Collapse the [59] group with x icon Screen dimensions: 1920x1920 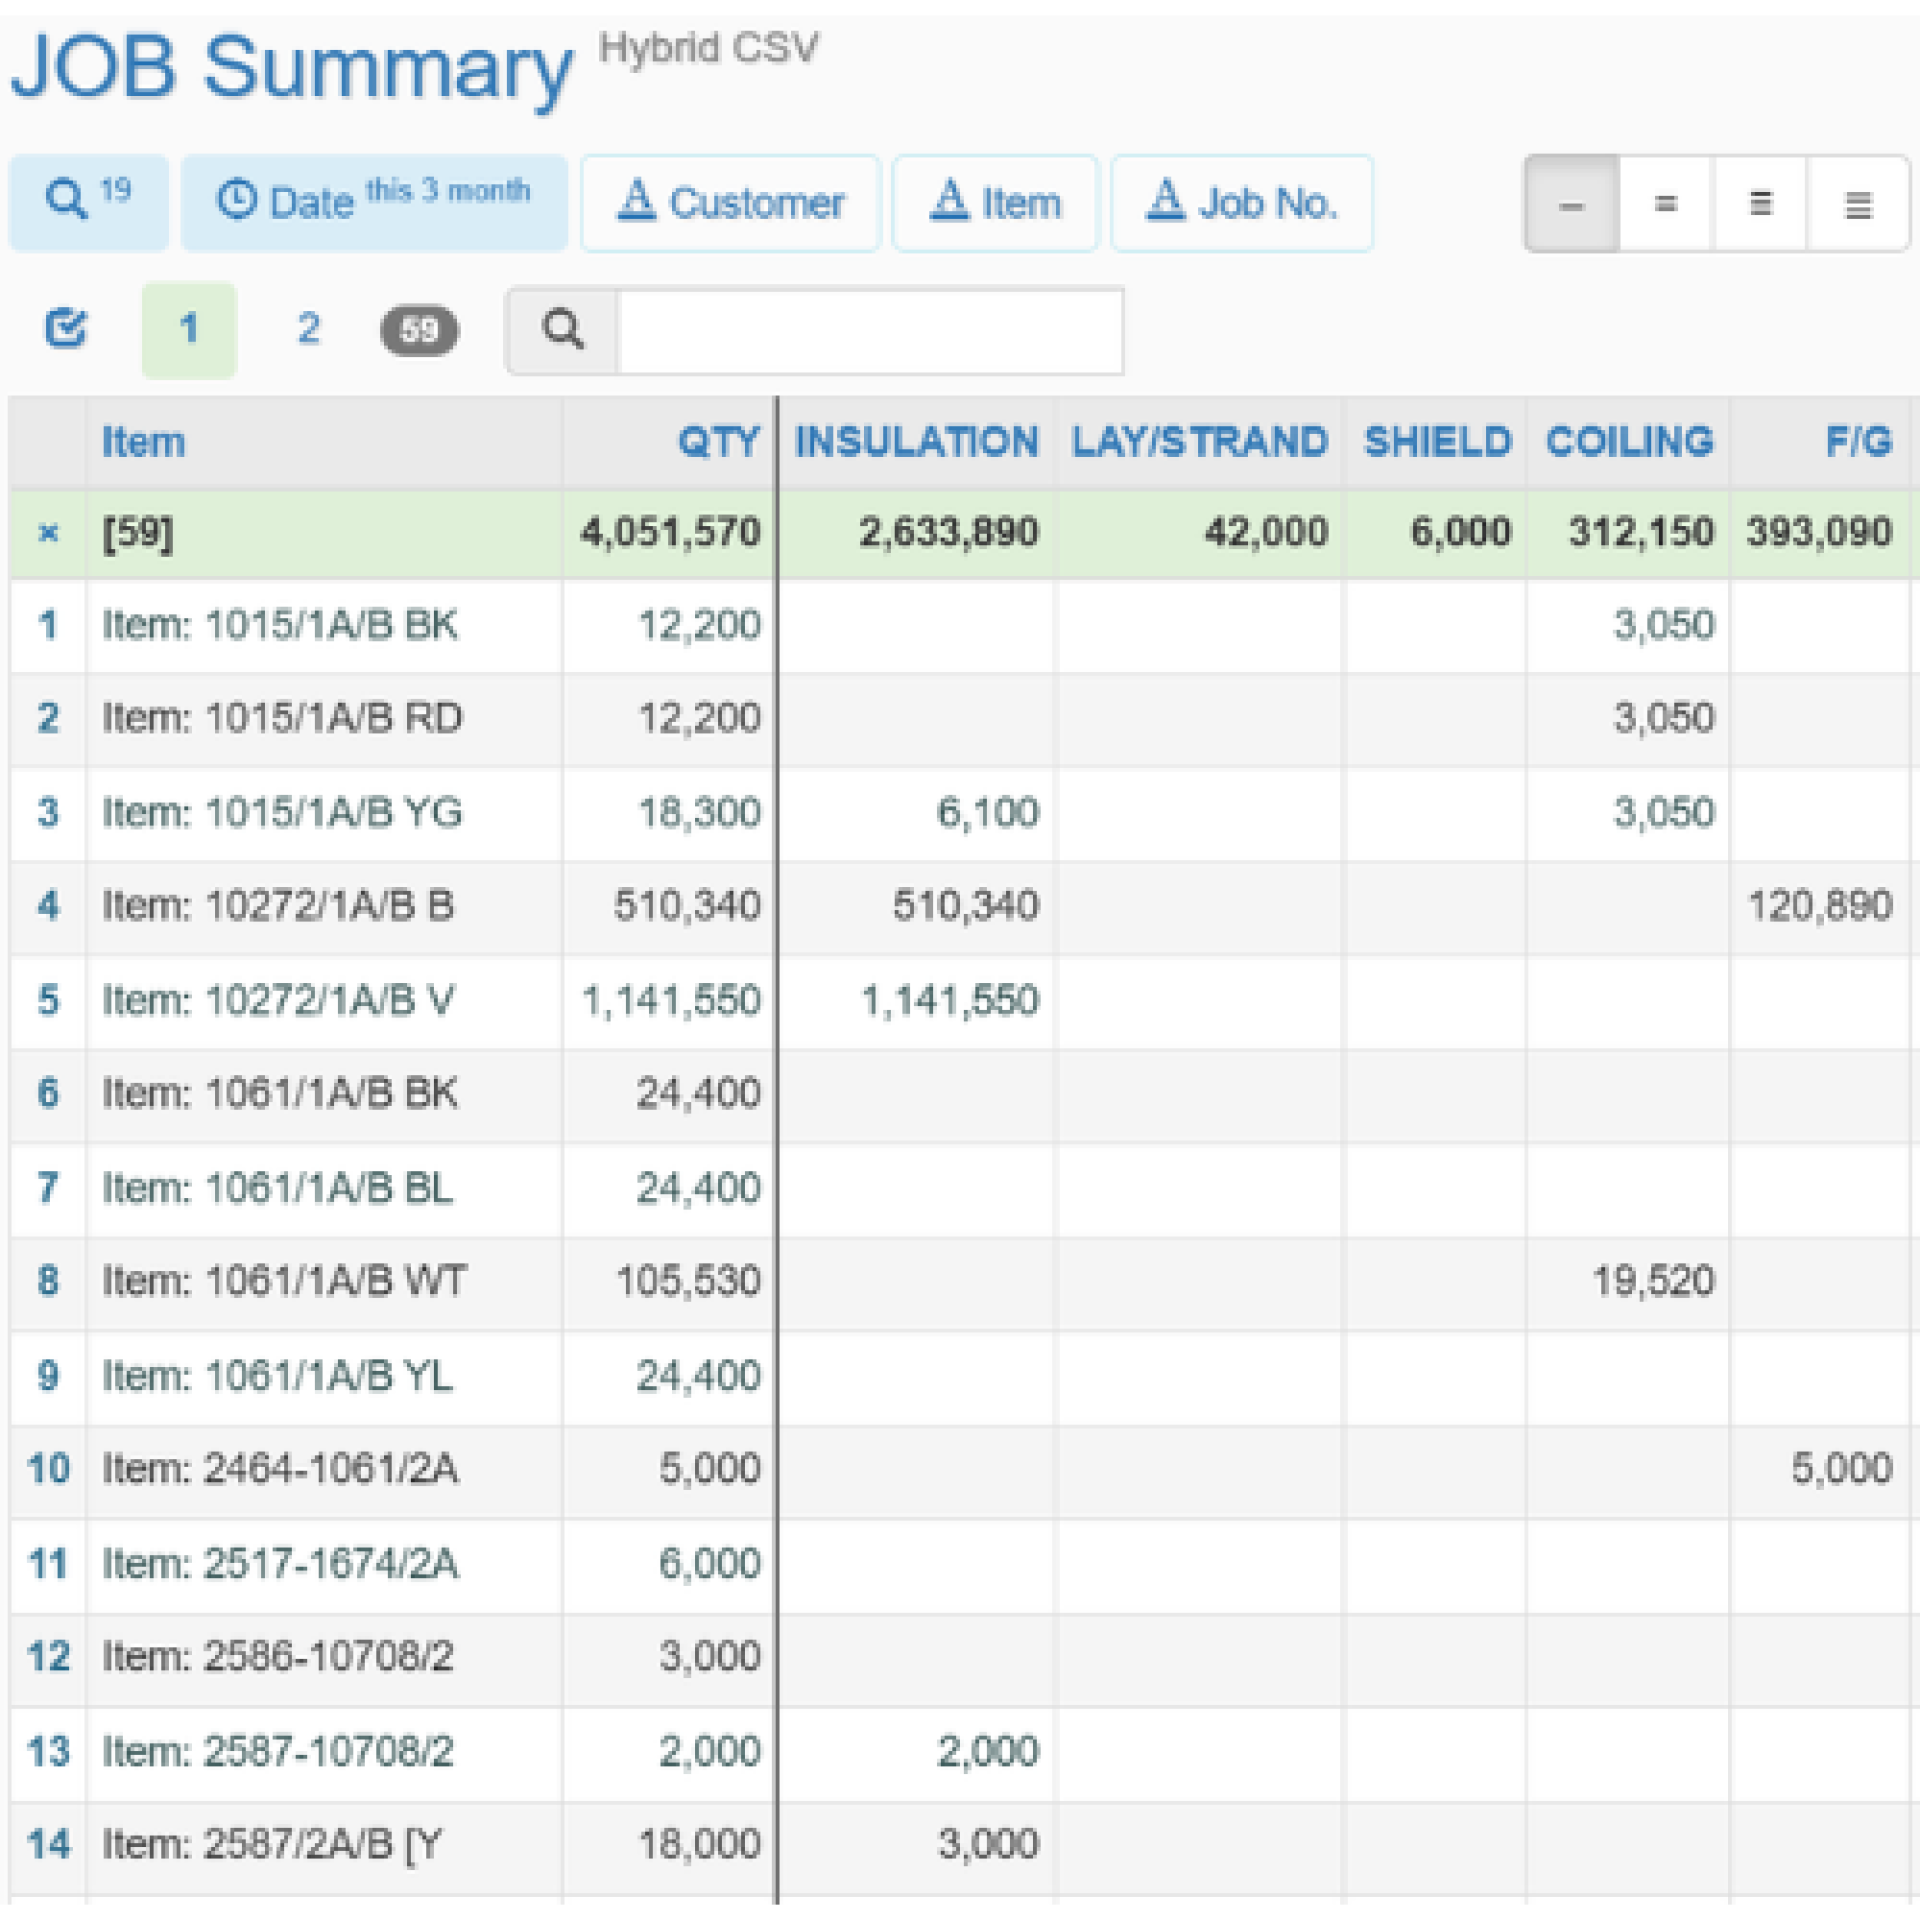(x=47, y=533)
